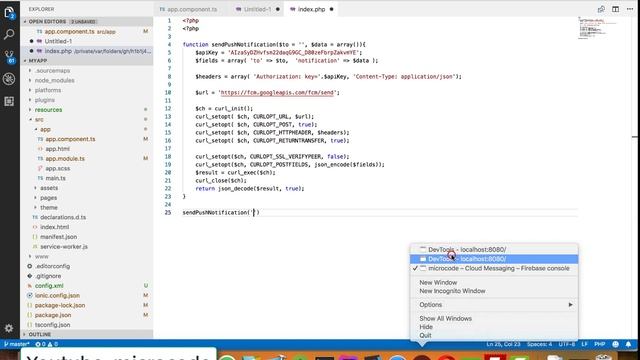Expand the Outline section

tap(87, 334)
